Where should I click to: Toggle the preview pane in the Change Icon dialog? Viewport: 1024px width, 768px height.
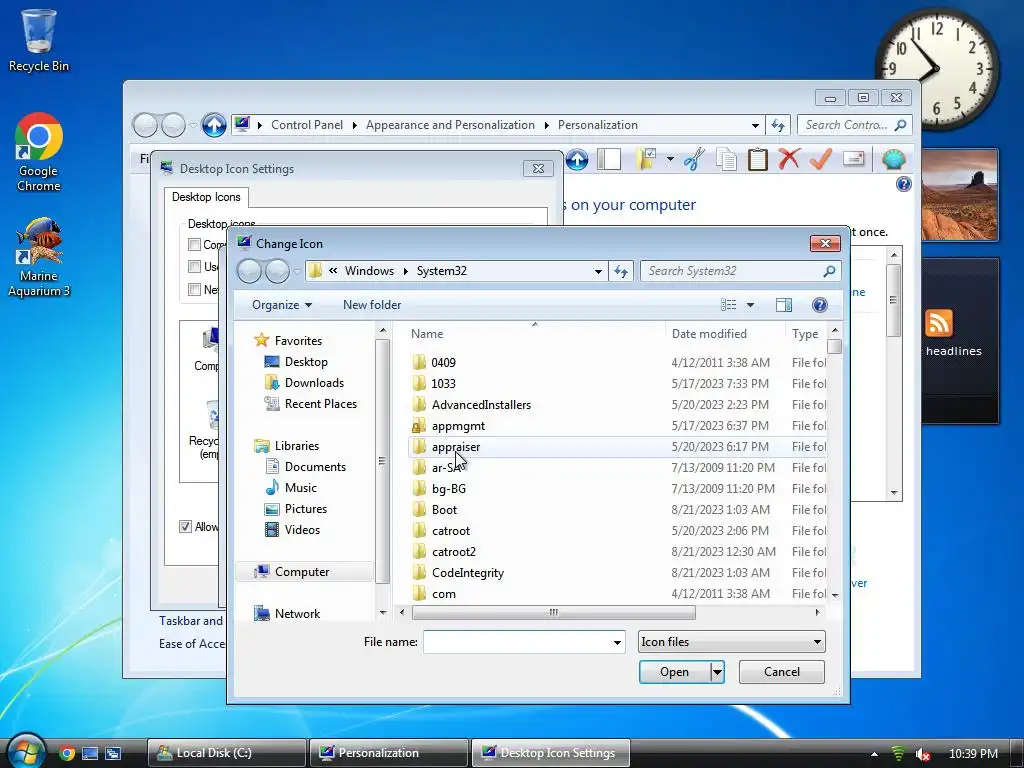[784, 305]
